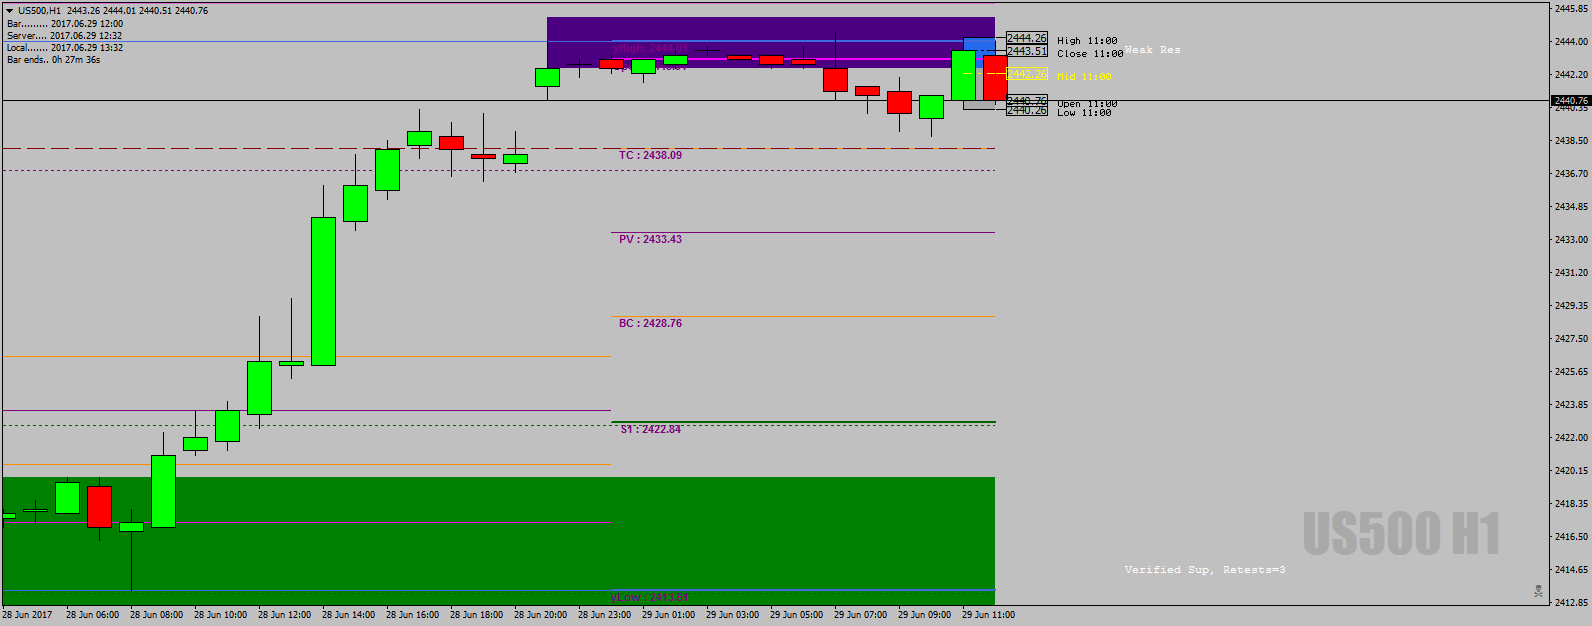
Task: Click the 2444.26 high price box
Action: pos(1027,39)
